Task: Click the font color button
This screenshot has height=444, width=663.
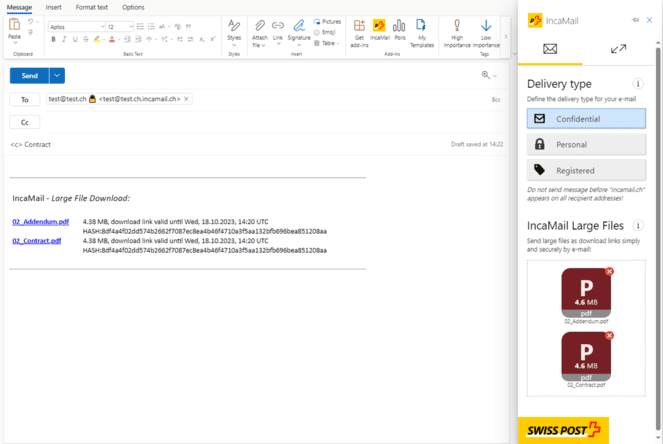Action: pyautogui.click(x=111, y=40)
